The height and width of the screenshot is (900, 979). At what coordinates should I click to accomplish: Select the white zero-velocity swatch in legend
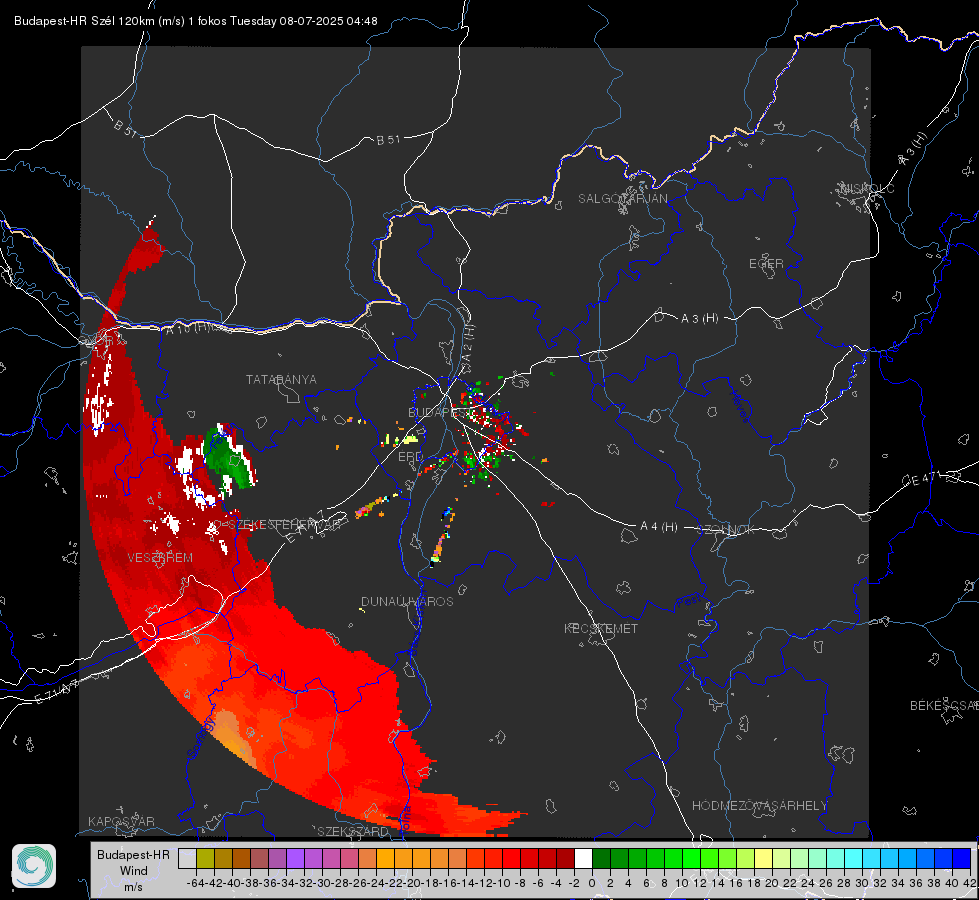pos(583,859)
